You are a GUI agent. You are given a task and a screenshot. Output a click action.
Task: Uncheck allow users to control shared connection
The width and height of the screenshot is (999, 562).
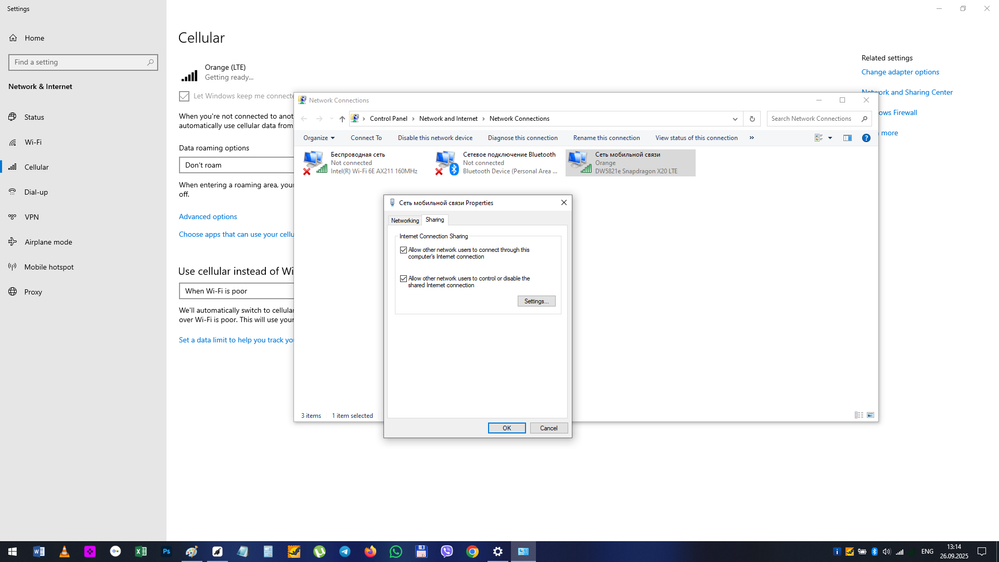pyautogui.click(x=404, y=279)
